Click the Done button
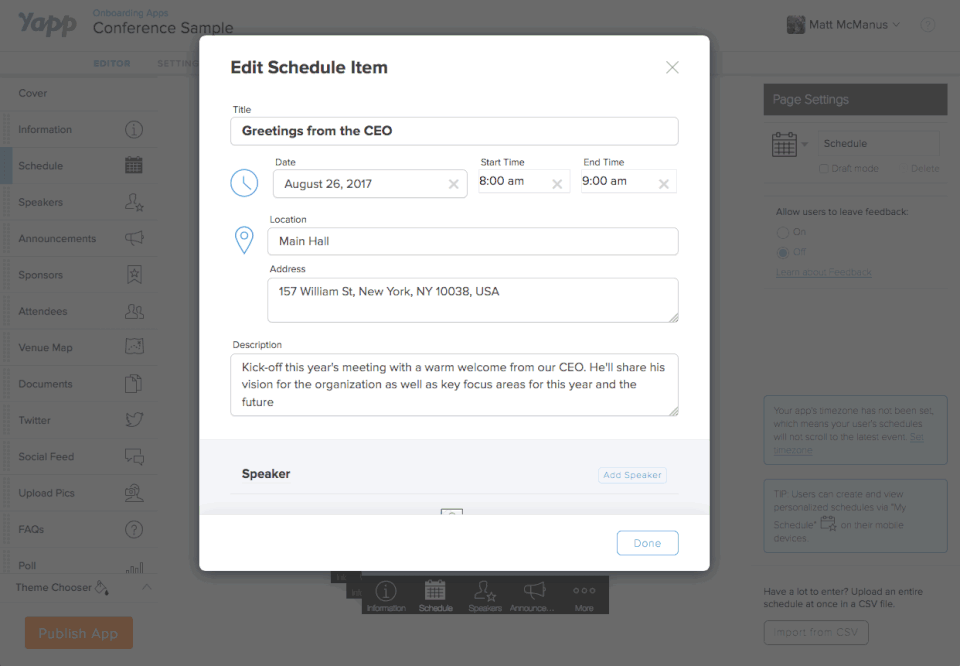Screen dimensions: 960x666 coord(647,543)
